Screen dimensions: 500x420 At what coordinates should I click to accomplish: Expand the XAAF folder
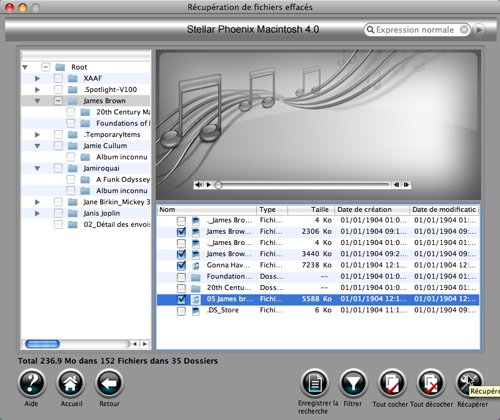click(x=37, y=78)
